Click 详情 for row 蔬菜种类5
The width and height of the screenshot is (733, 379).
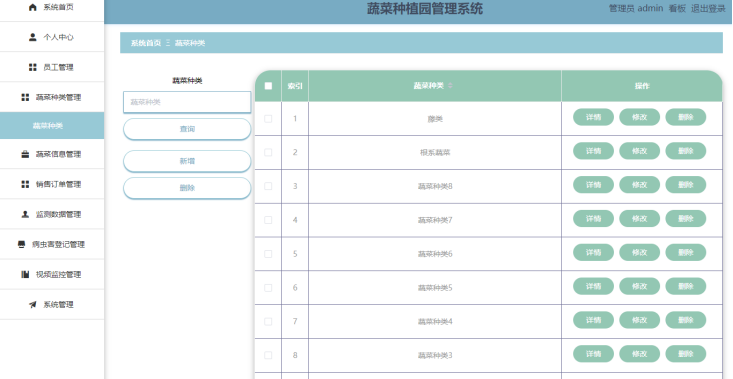tap(593, 286)
